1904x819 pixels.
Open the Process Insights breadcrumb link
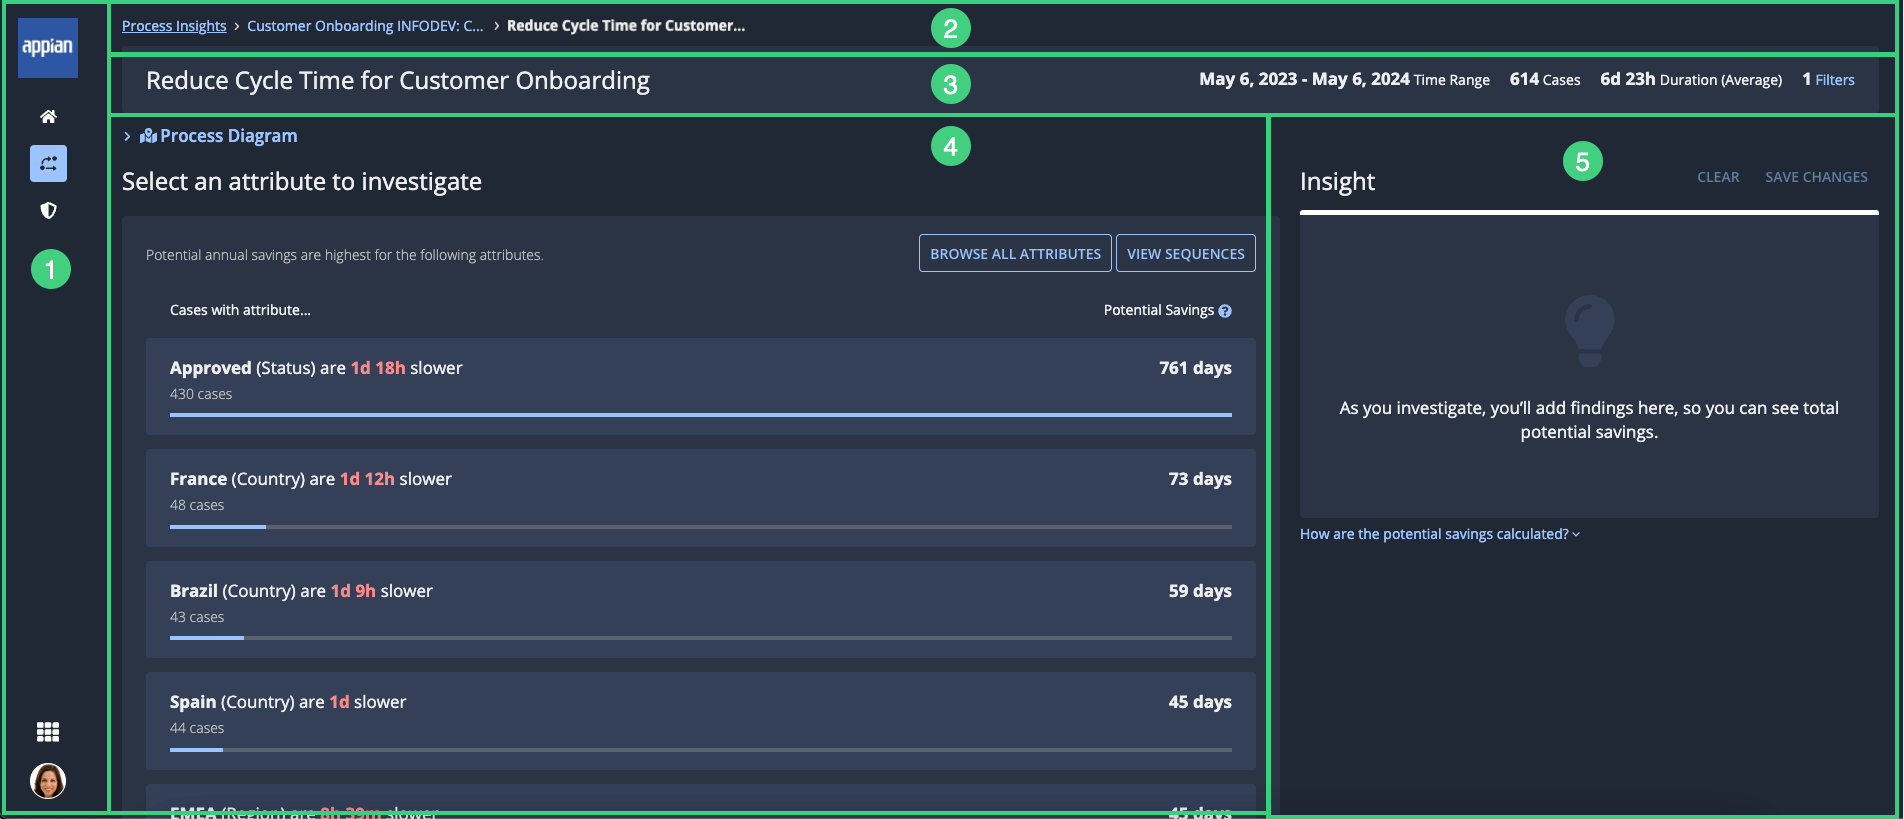pyautogui.click(x=174, y=26)
